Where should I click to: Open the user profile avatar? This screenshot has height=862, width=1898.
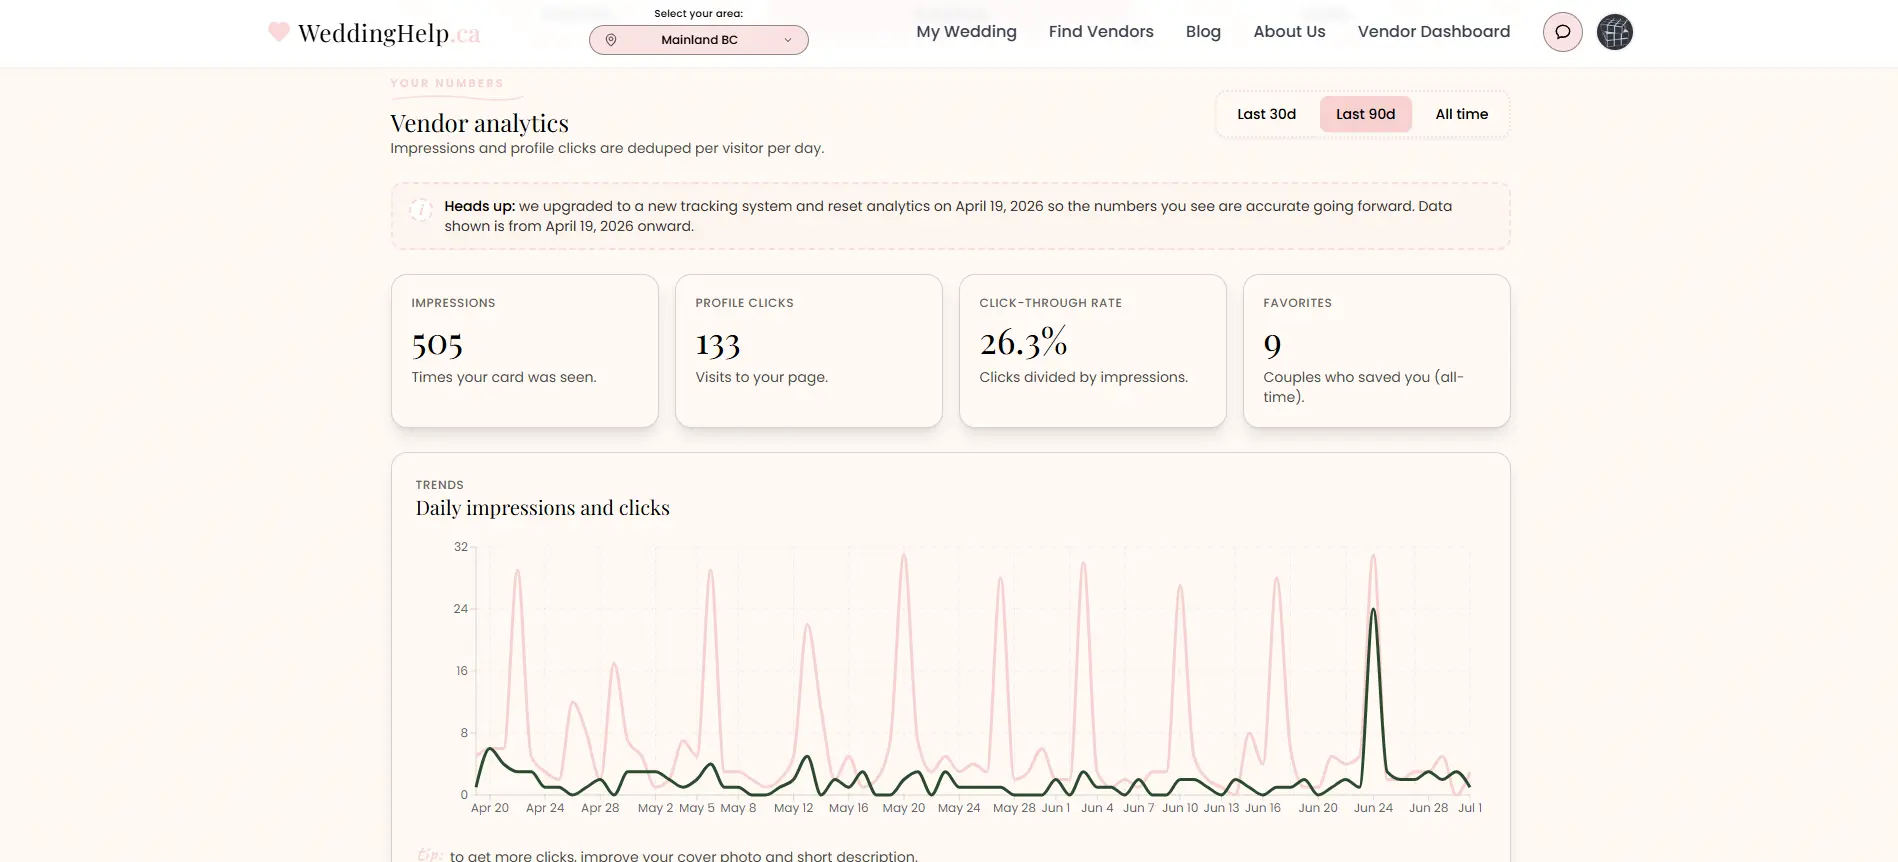[1614, 32]
